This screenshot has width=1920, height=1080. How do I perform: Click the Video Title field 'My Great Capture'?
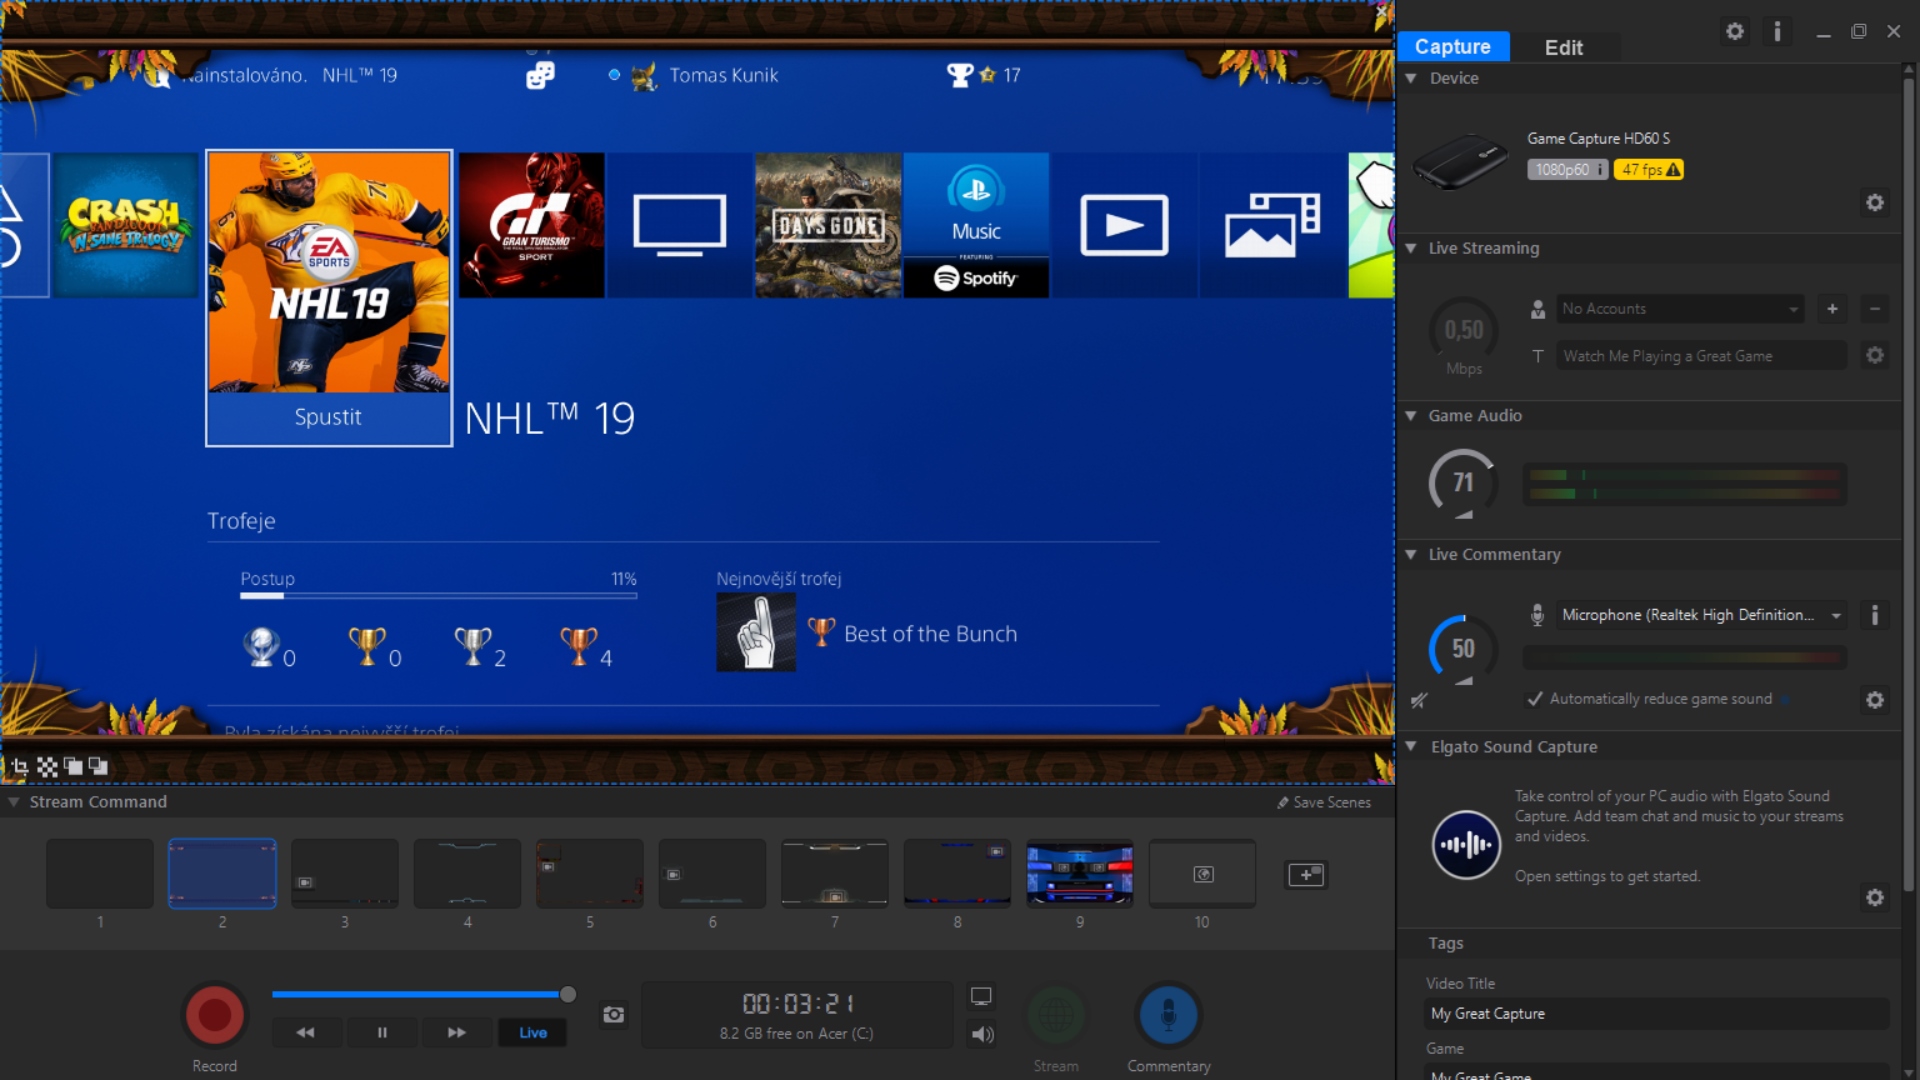[1656, 1014]
